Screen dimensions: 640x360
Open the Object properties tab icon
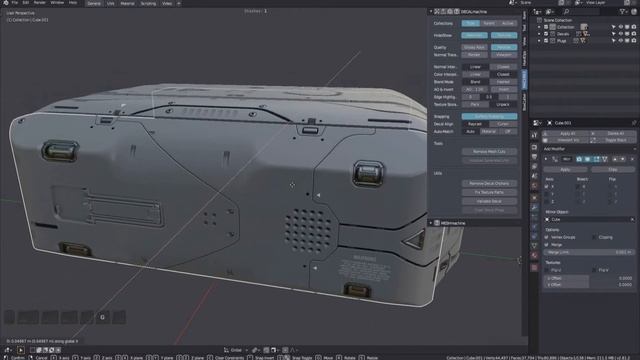(x=534, y=198)
